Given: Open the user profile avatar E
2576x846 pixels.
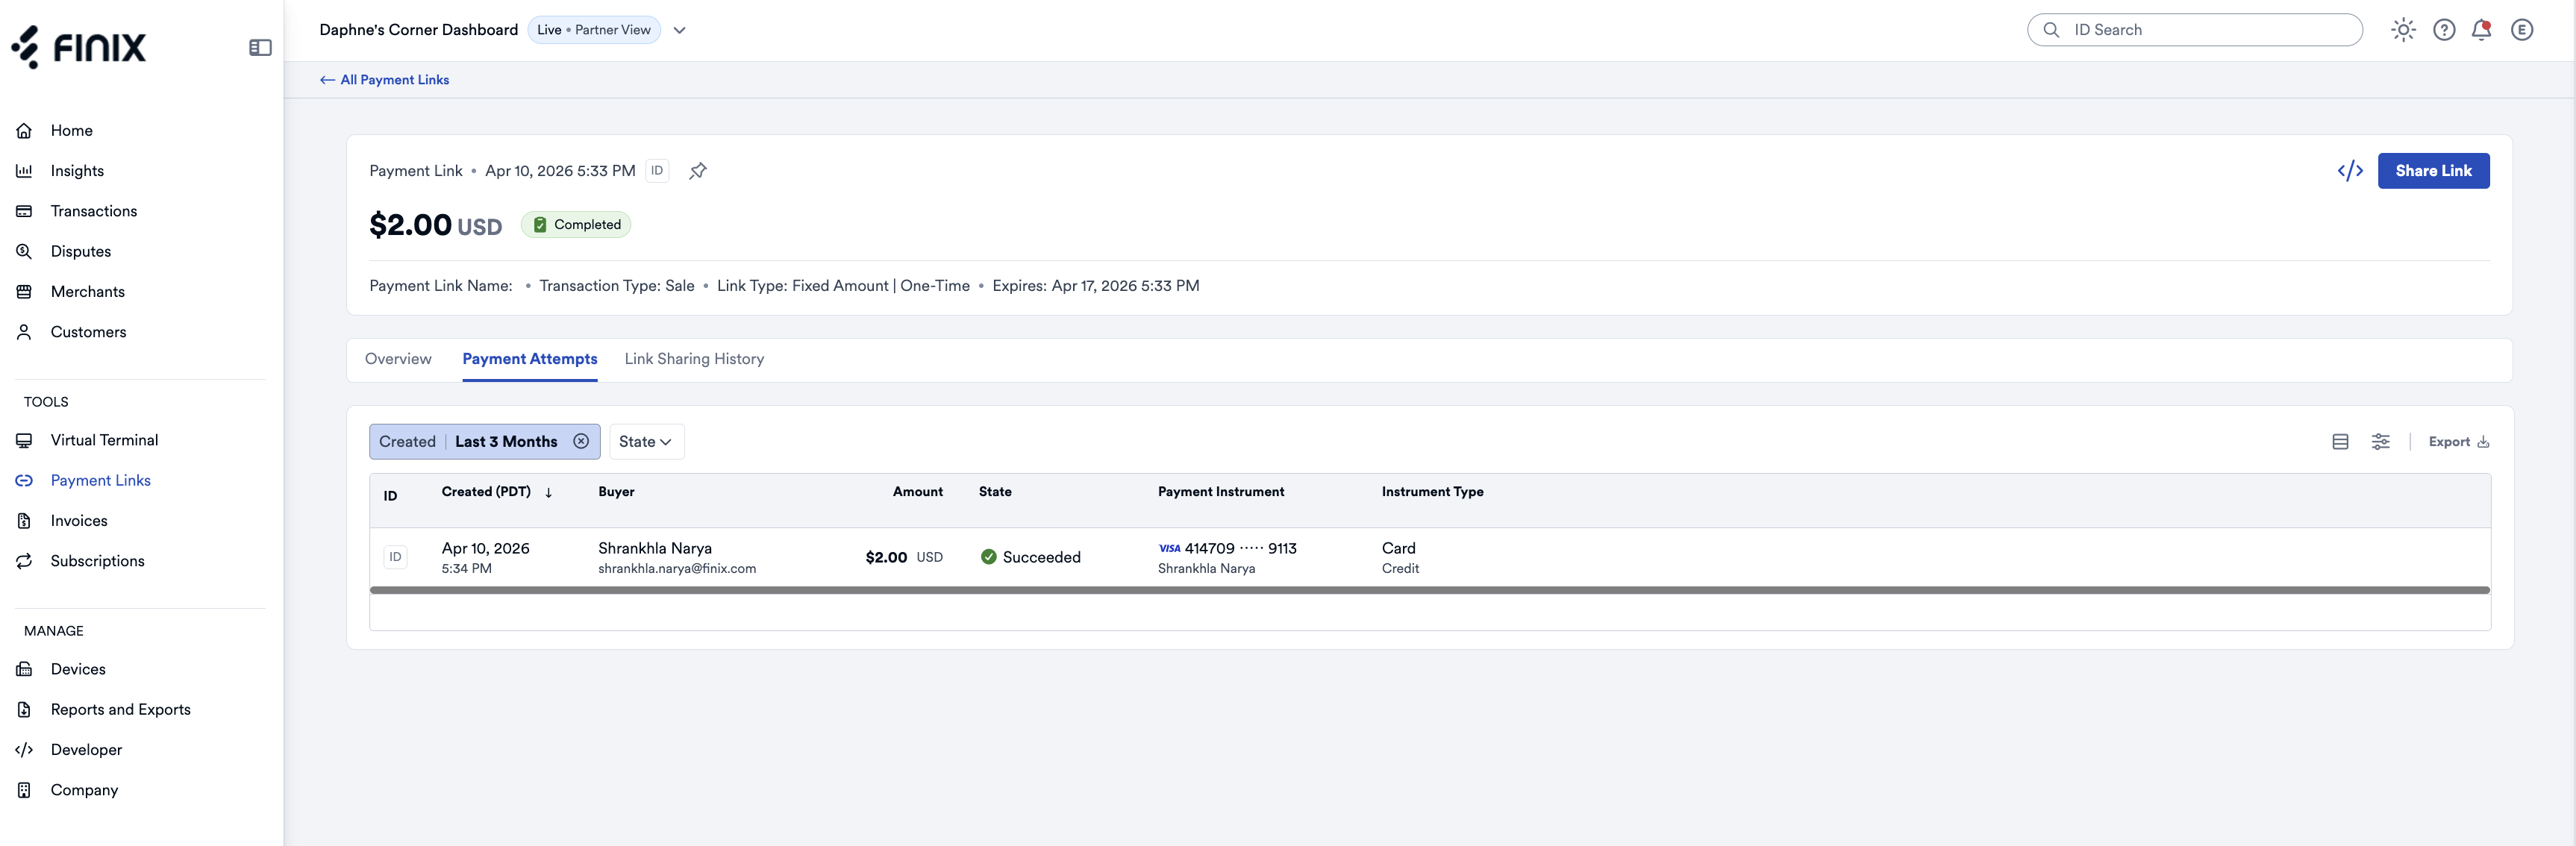Looking at the screenshot, I should [2522, 30].
